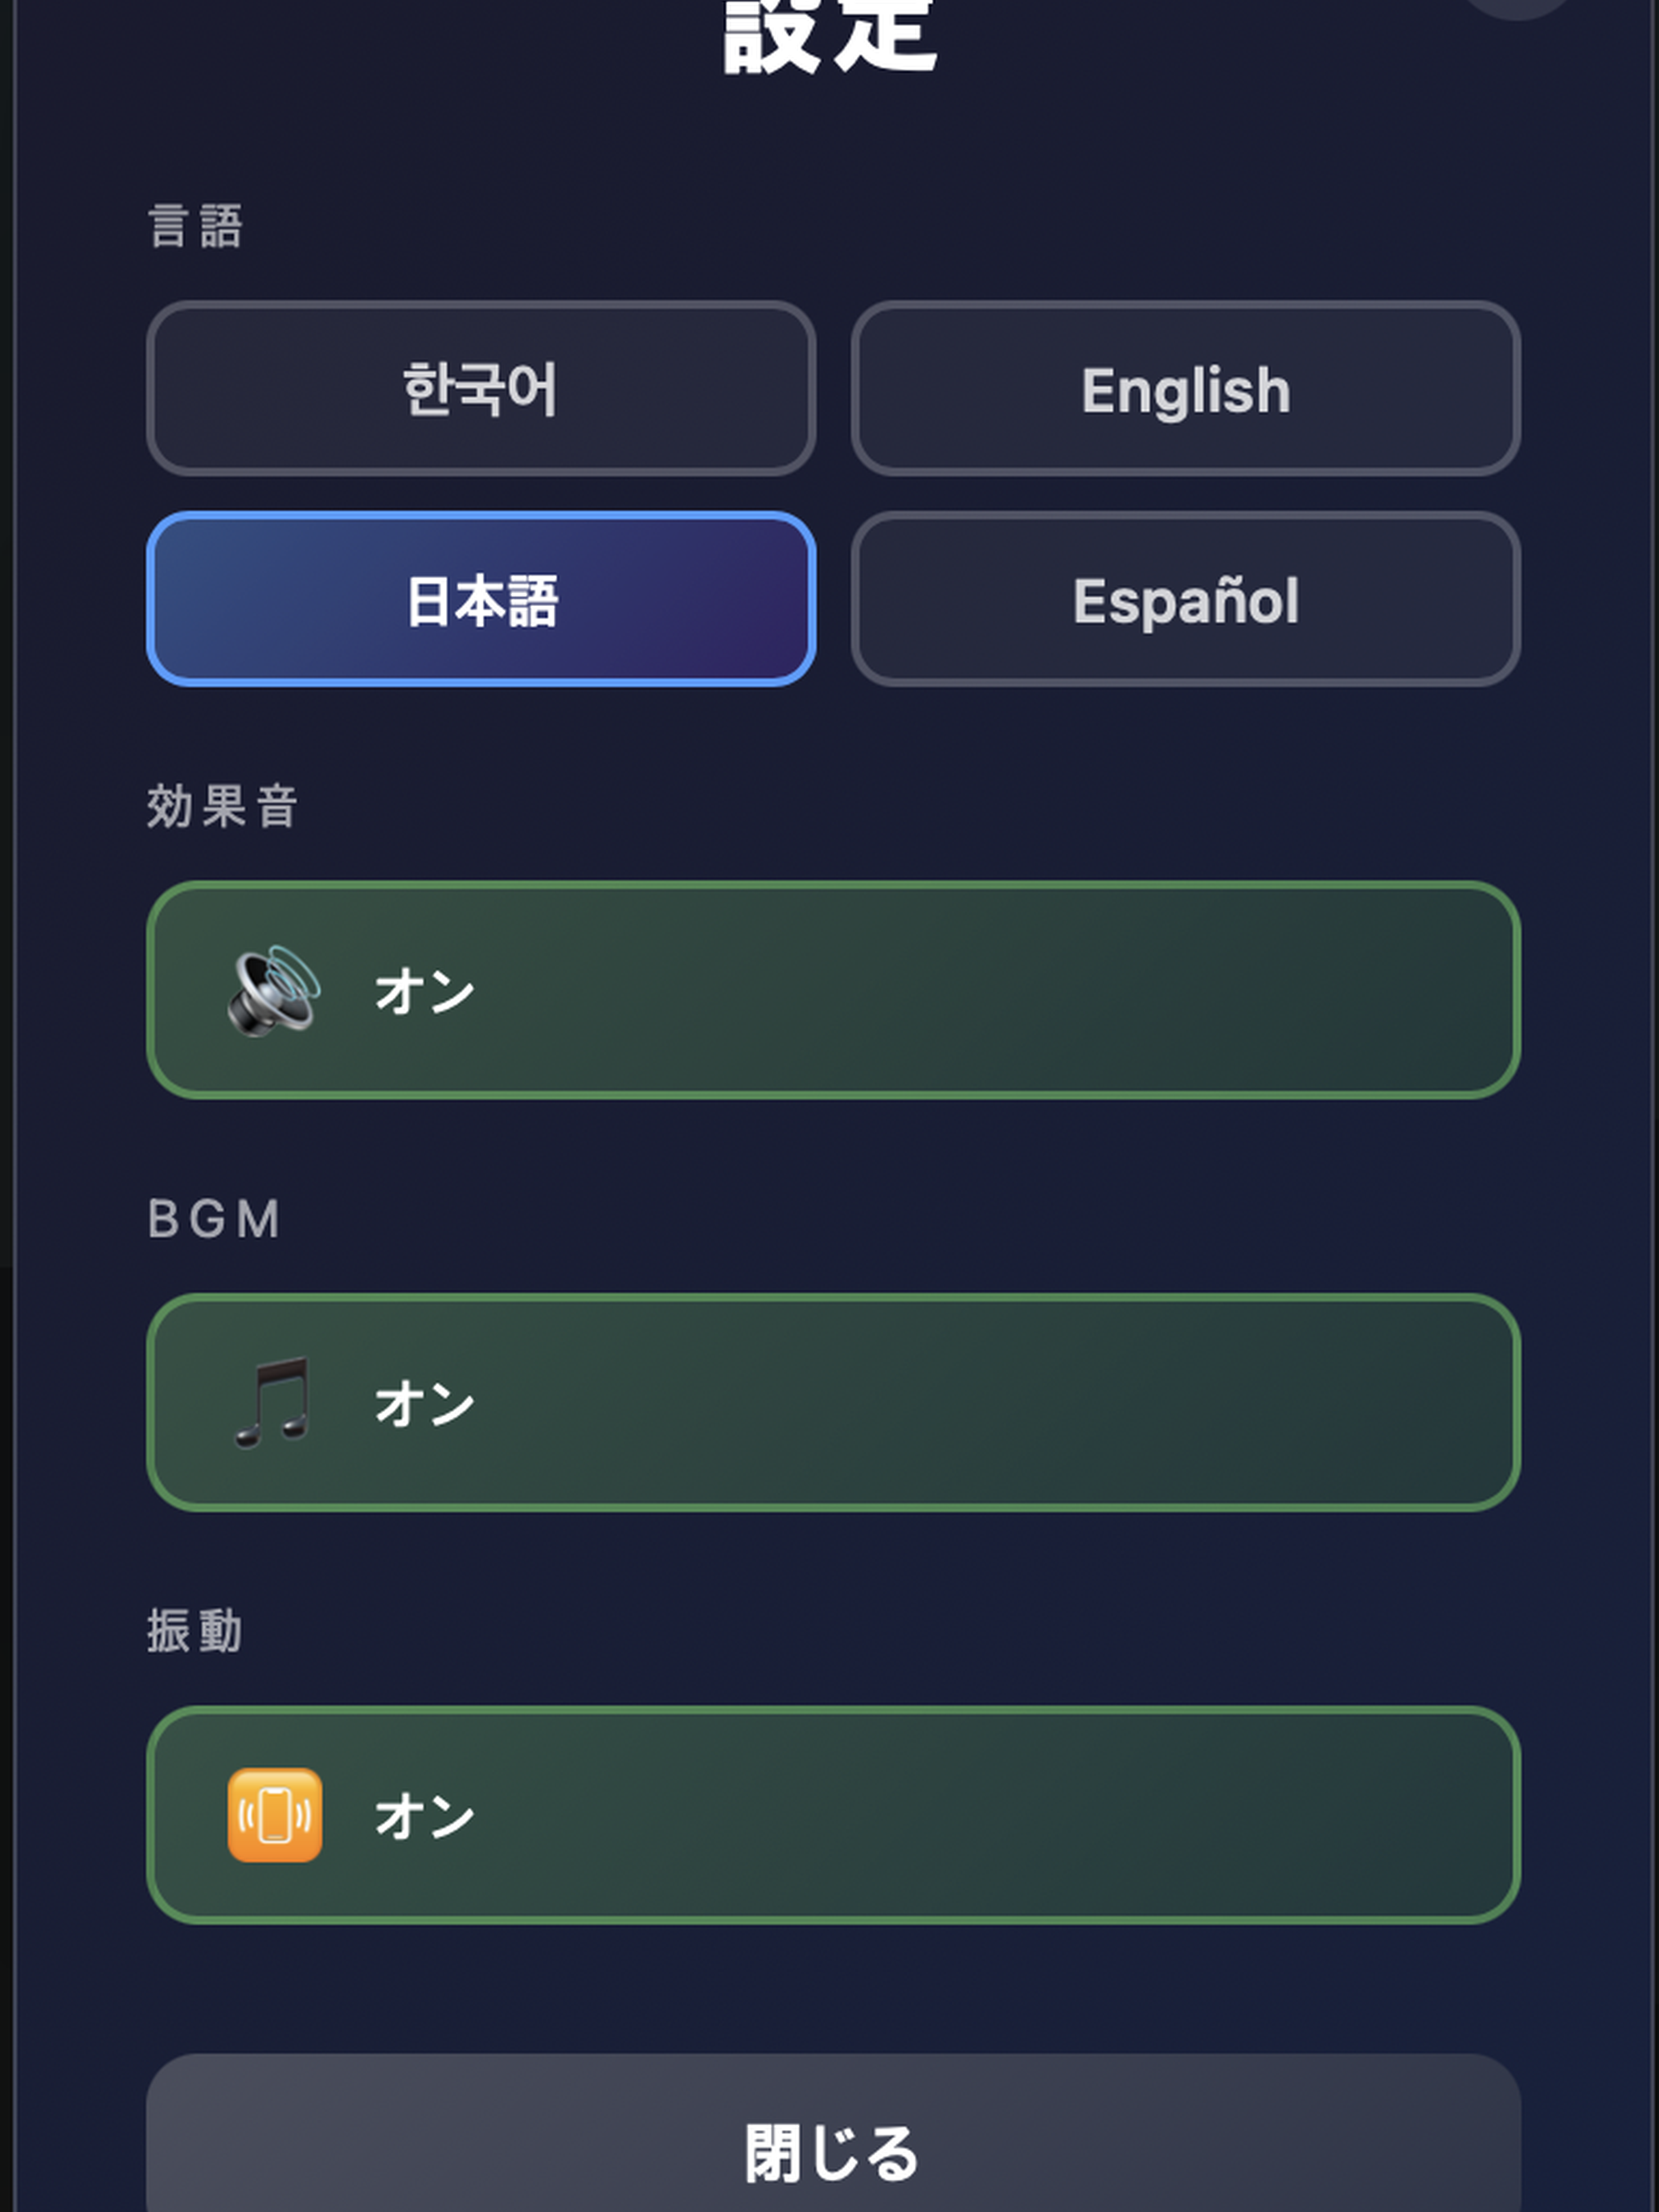Switch language to Español
The image size is (1659, 2212).
(x=1186, y=599)
